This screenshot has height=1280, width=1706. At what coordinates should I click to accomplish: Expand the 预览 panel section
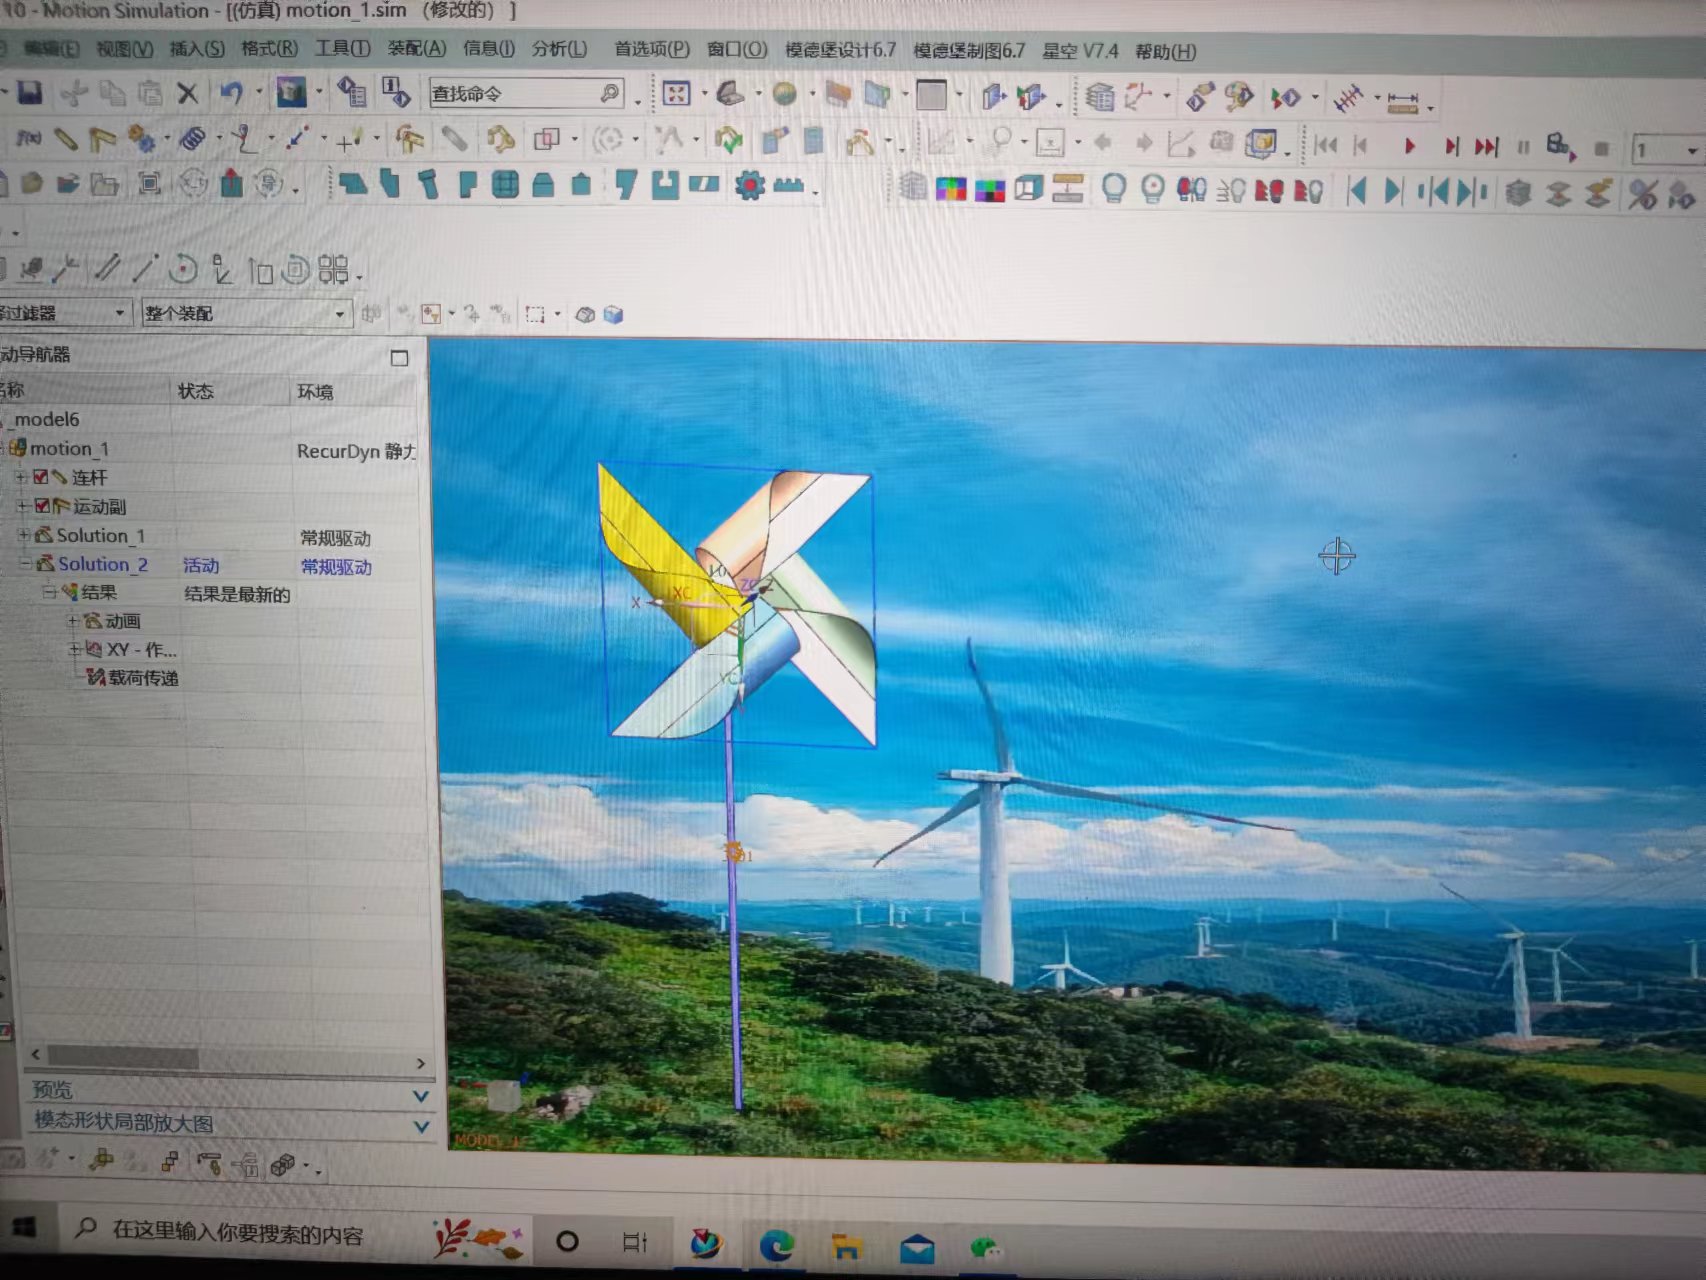coord(421,1095)
